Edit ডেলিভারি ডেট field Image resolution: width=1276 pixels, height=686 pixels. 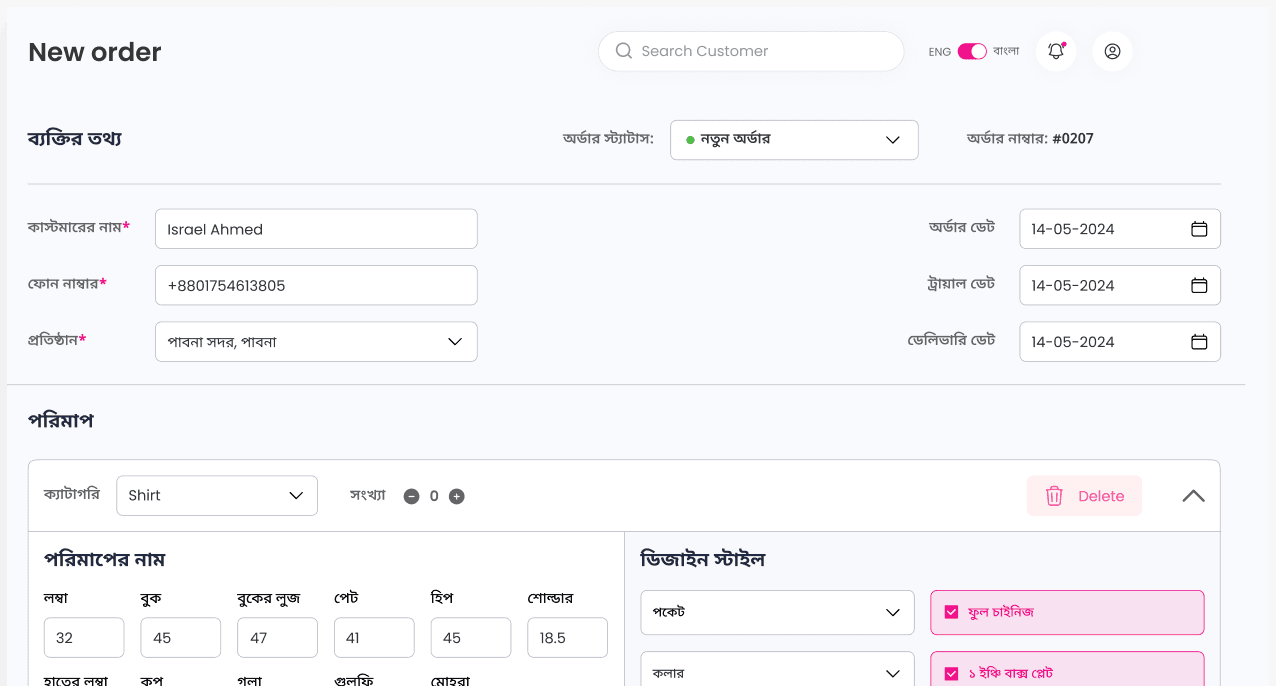(x=1120, y=342)
